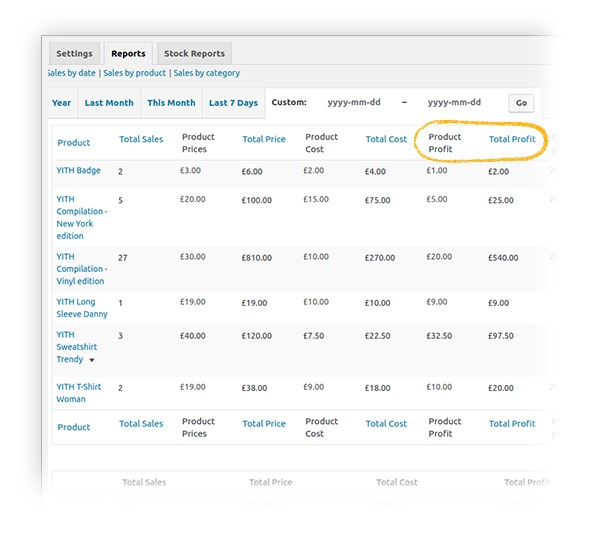Sort by Total Profit column header
The image size is (600, 536).
pos(512,139)
